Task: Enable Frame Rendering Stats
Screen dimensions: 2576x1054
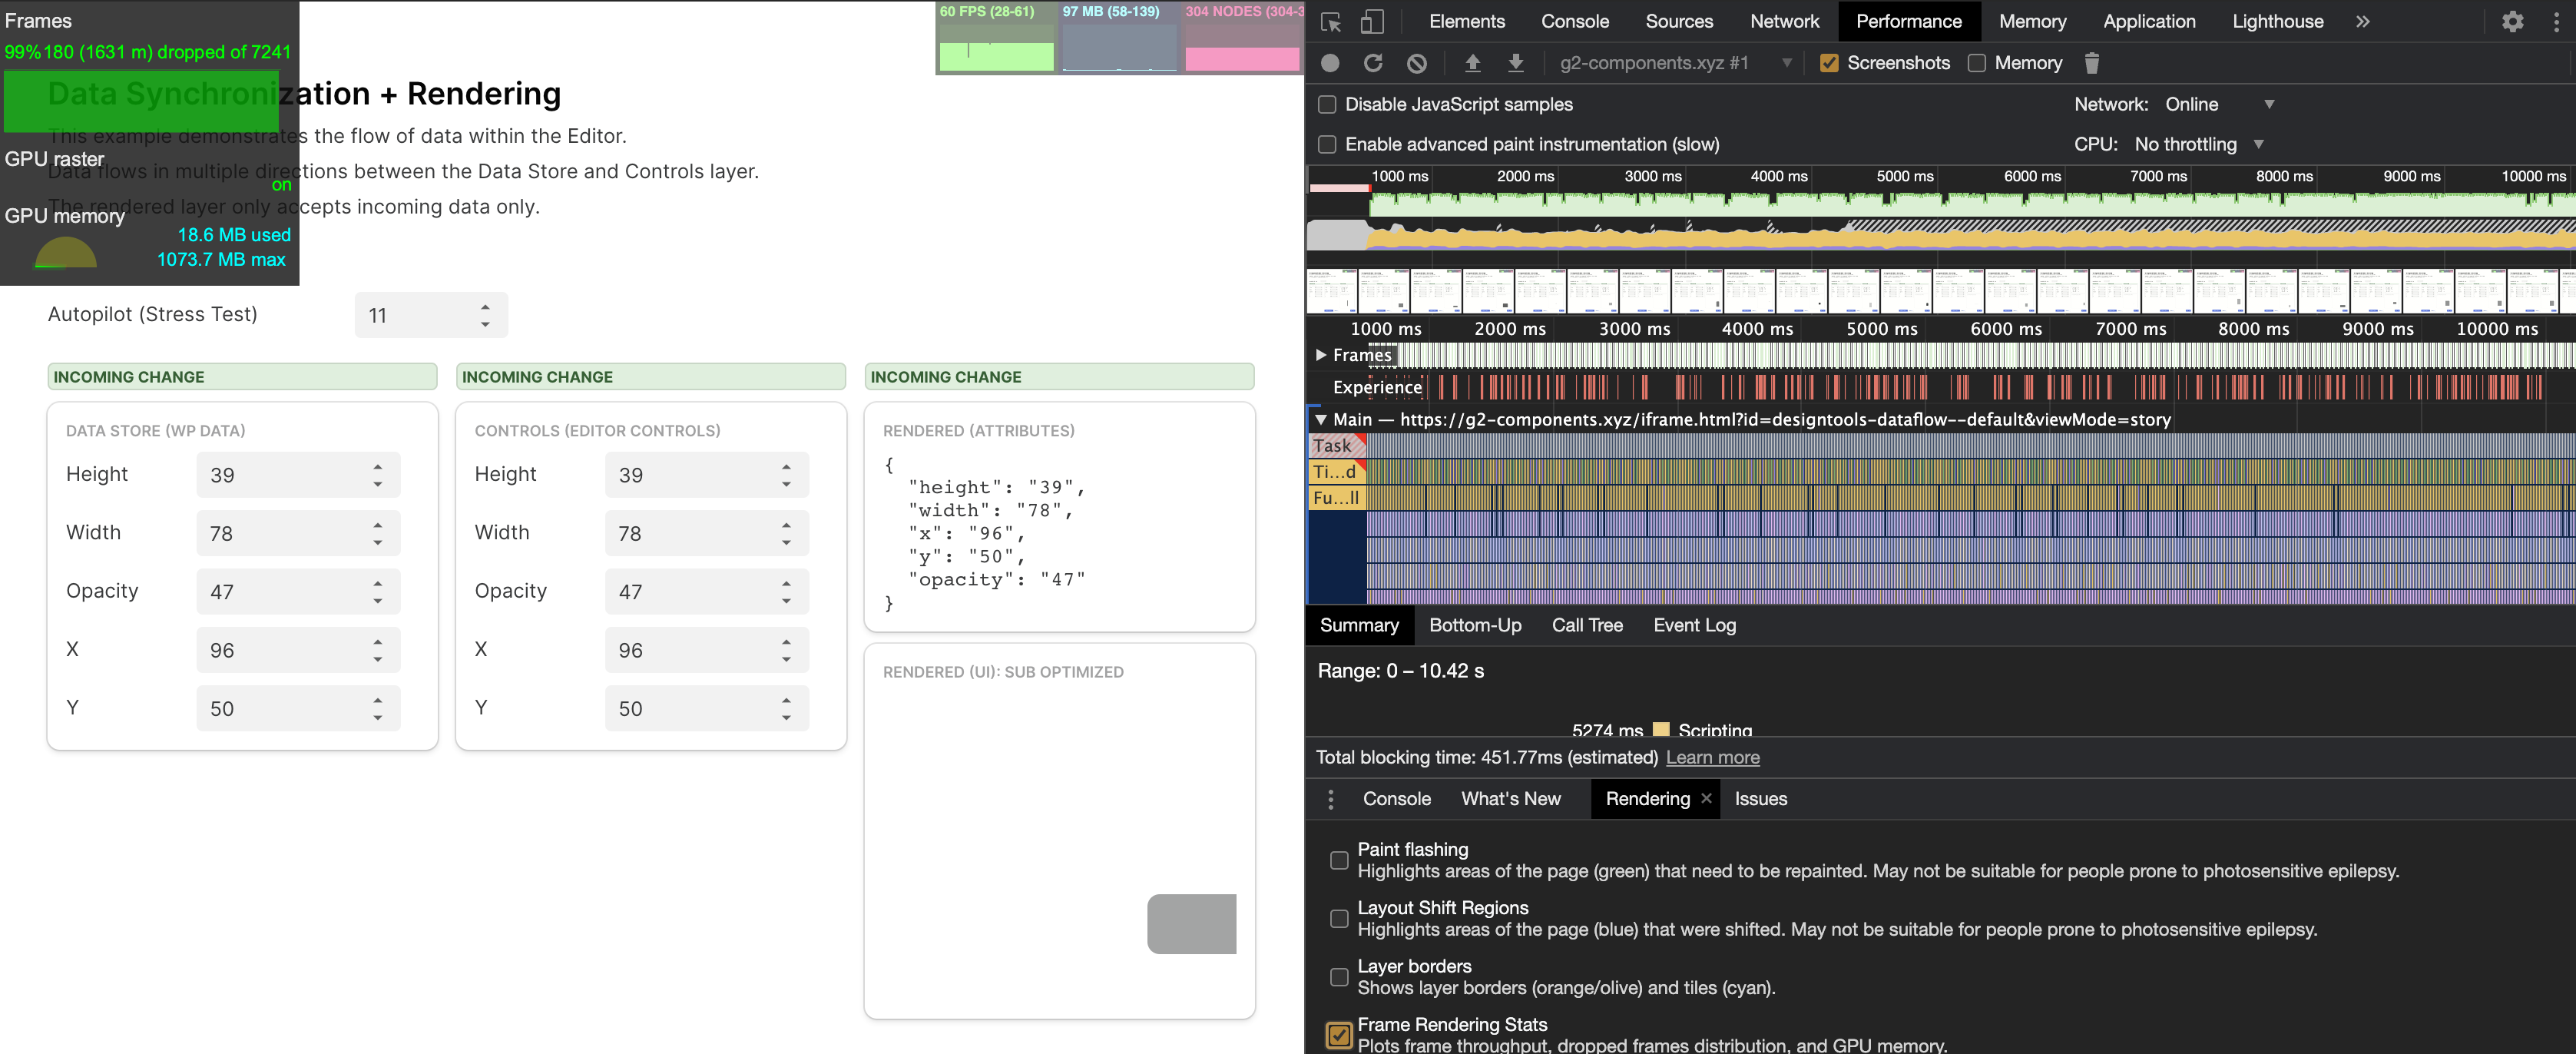Action: (x=1339, y=1035)
